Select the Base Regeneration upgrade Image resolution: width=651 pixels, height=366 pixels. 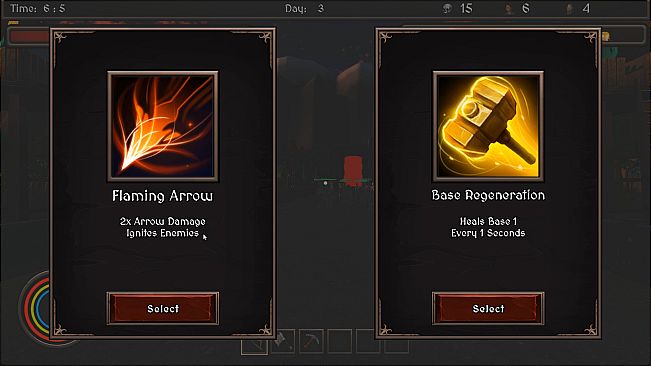(x=488, y=308)
